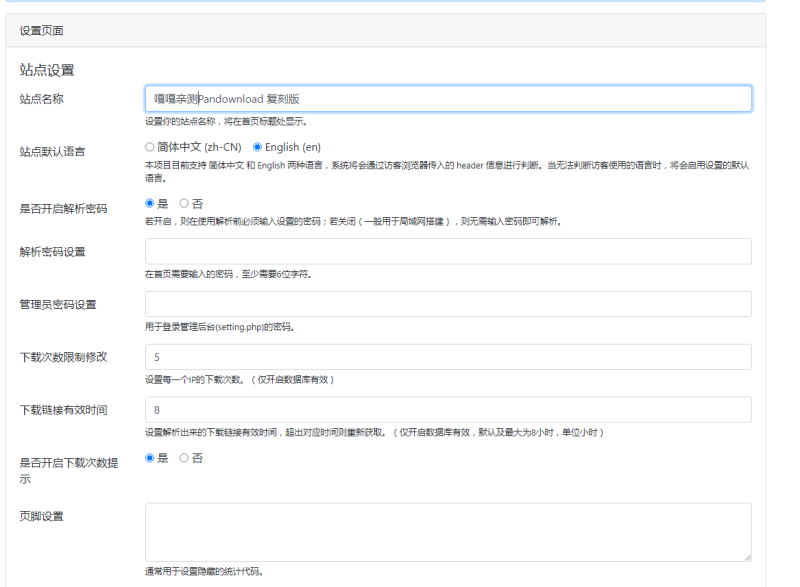Click the 是否开启解析密码 label
The image size is (800, 587).
coord(63,209)
